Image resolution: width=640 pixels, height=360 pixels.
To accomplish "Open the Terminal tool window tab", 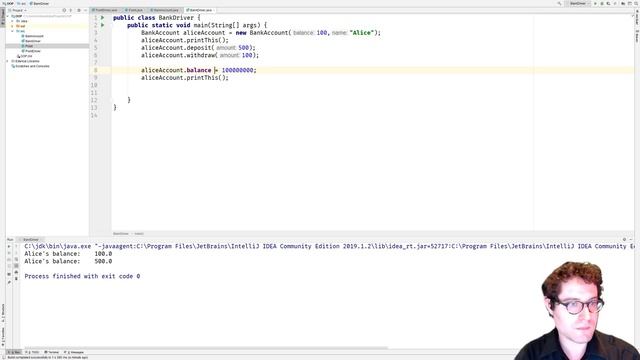I will 52,352.
